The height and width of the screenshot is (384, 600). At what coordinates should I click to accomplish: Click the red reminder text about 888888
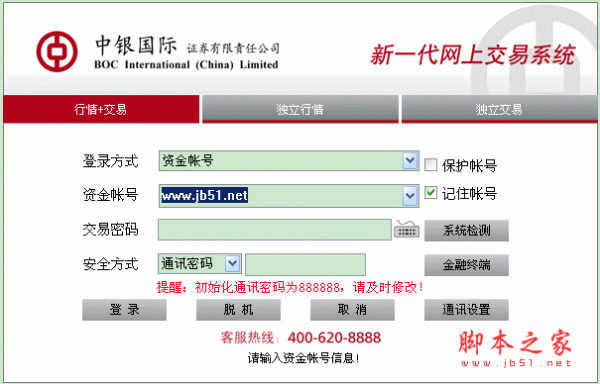(x=290, y=287)
